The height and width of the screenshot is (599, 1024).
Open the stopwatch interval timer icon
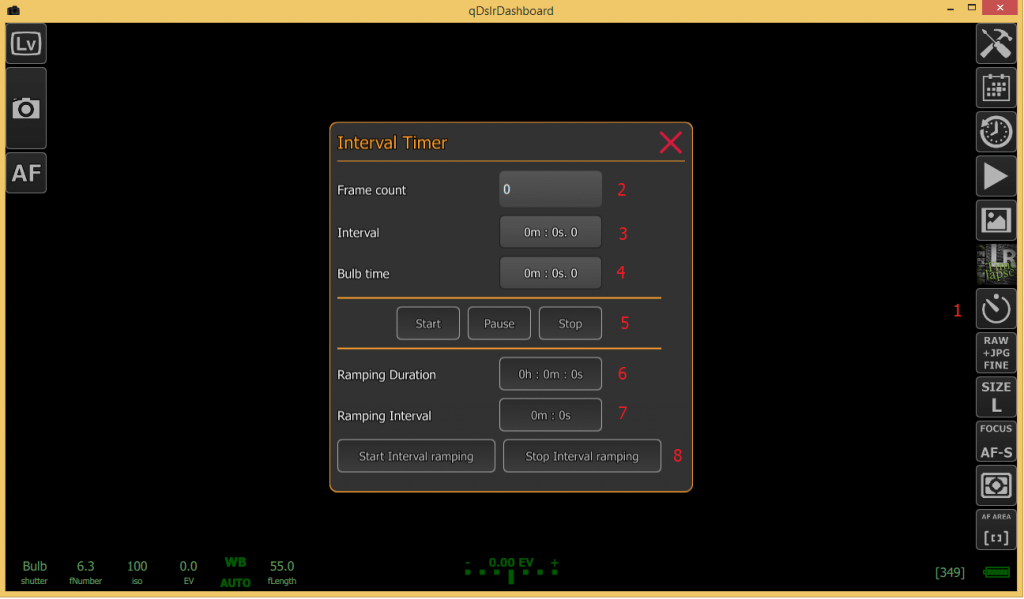coord(995,308)
